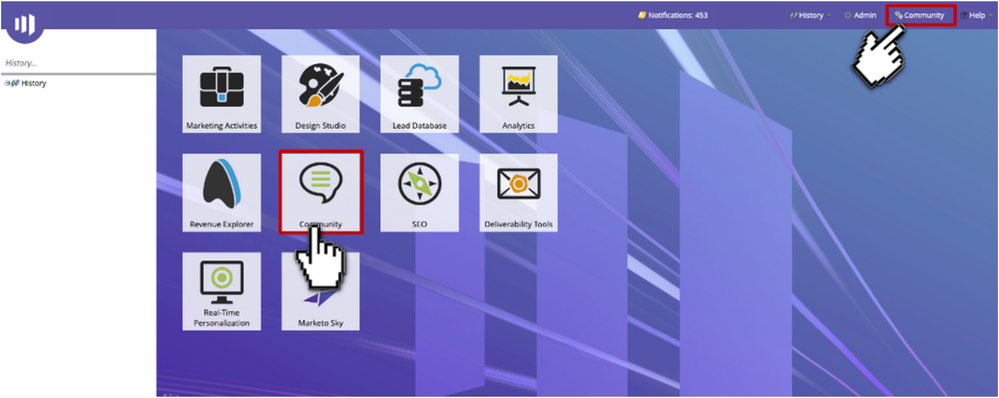Open the Design Studio tile
Image resolution: width=999 pixels, height=398 pixels.
(320, 94)
